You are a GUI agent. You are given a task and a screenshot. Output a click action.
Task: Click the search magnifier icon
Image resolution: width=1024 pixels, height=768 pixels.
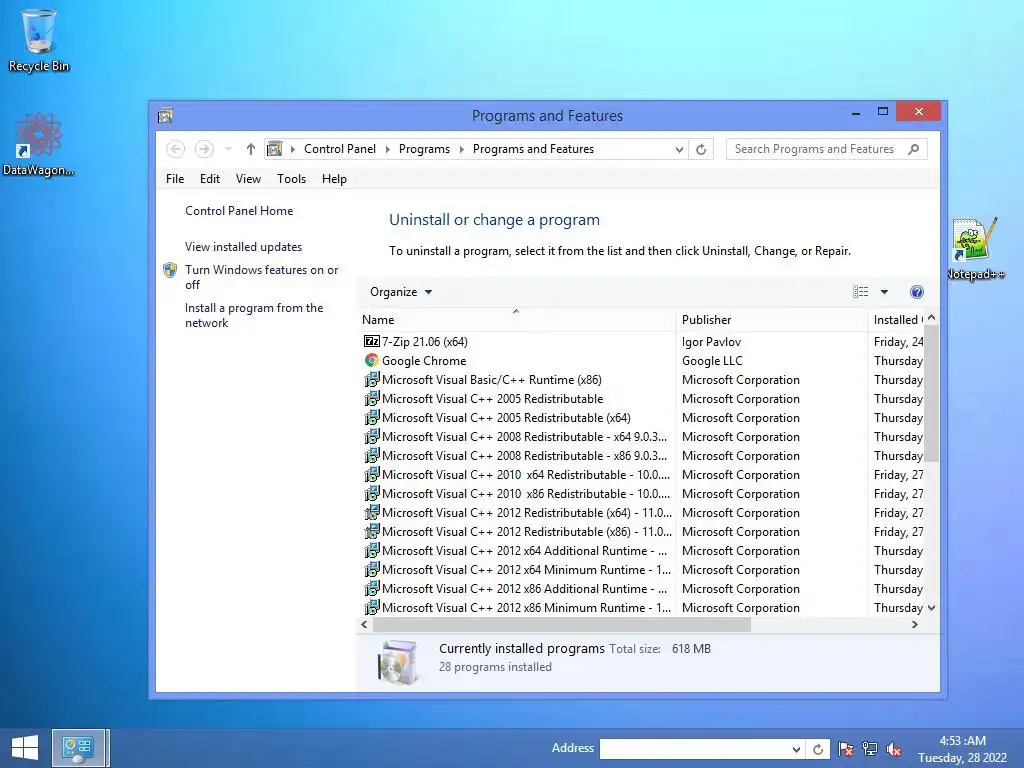click(914, 149)
